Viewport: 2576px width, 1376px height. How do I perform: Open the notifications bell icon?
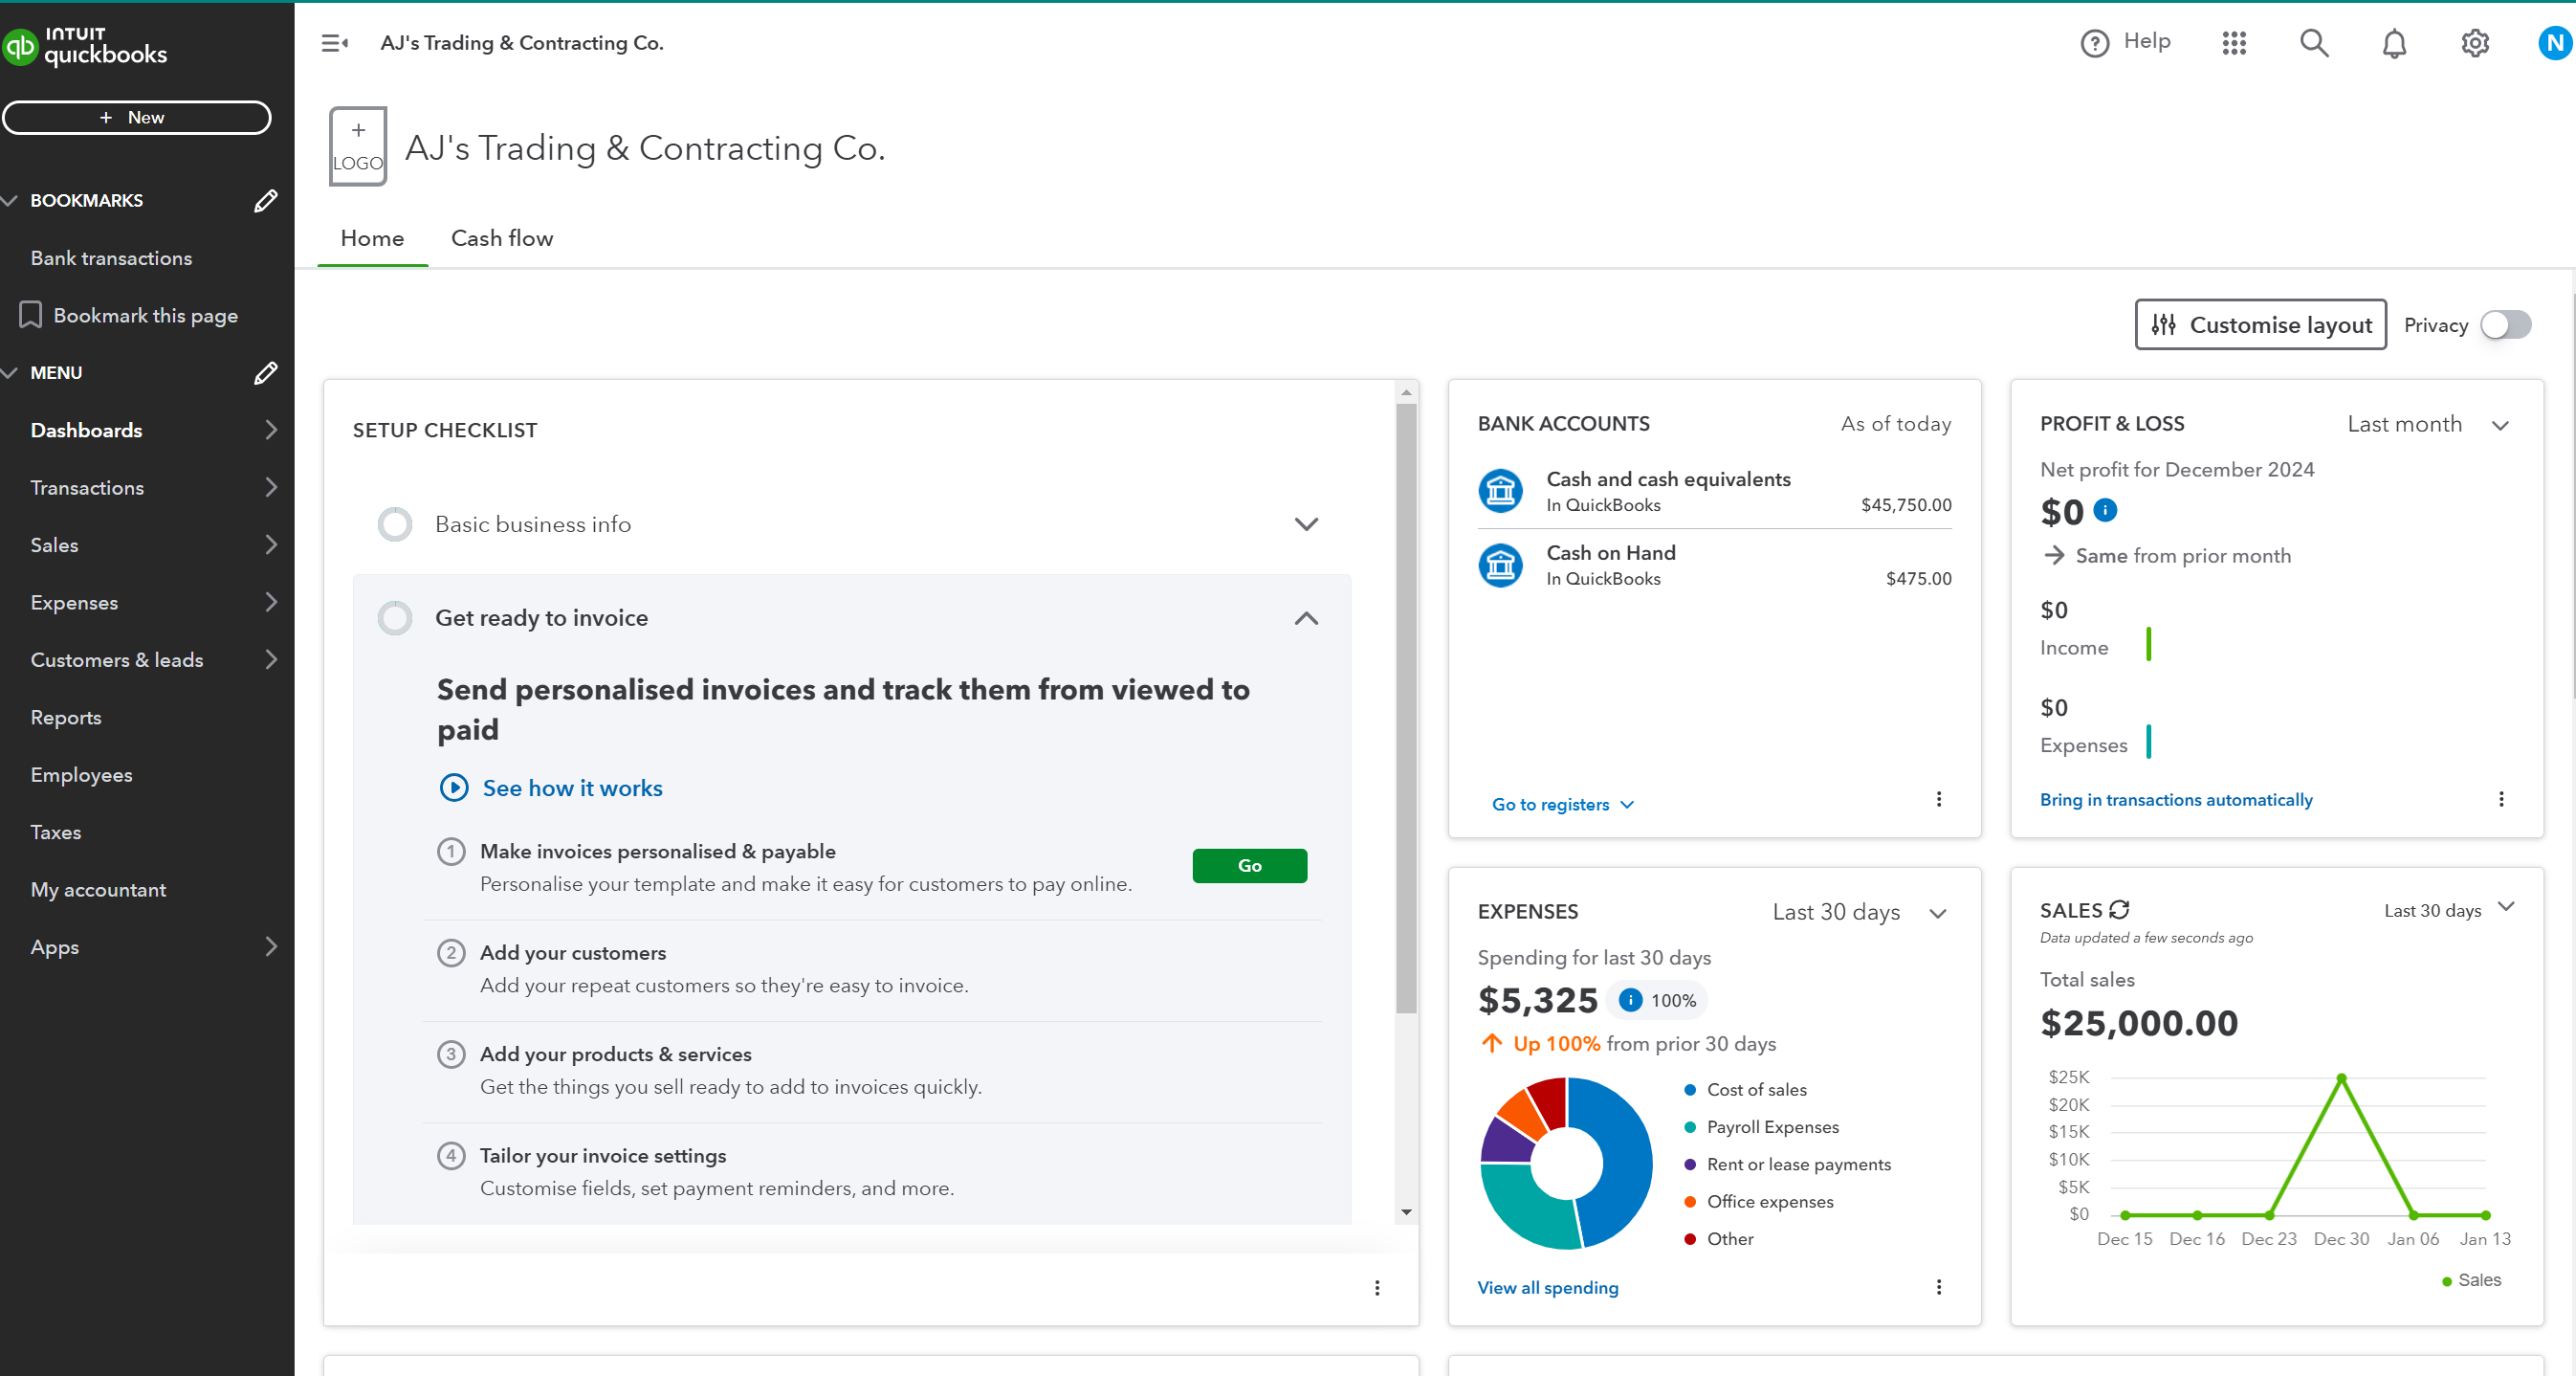pyautogui.click(x=2394, y=43)
